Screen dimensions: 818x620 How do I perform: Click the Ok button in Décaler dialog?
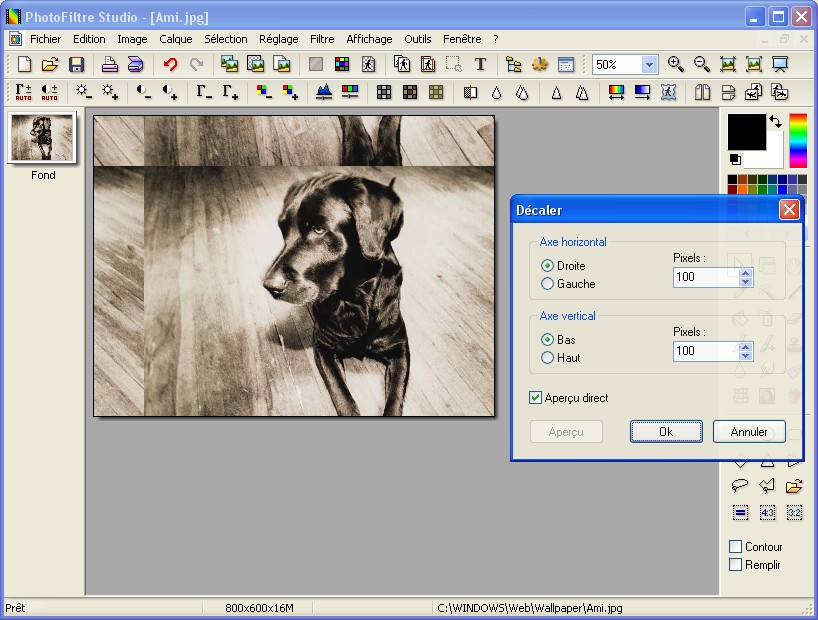666,432
